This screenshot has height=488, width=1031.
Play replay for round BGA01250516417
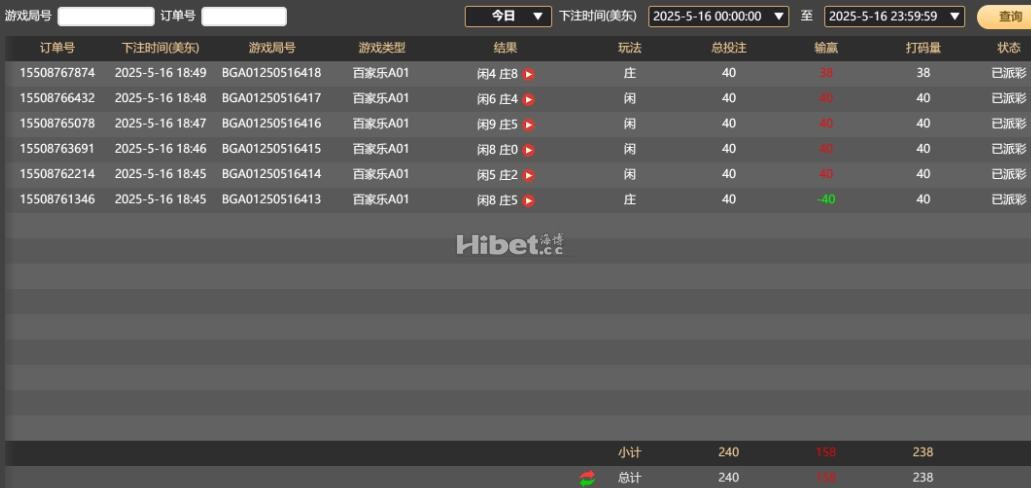[x=529, y=100]
